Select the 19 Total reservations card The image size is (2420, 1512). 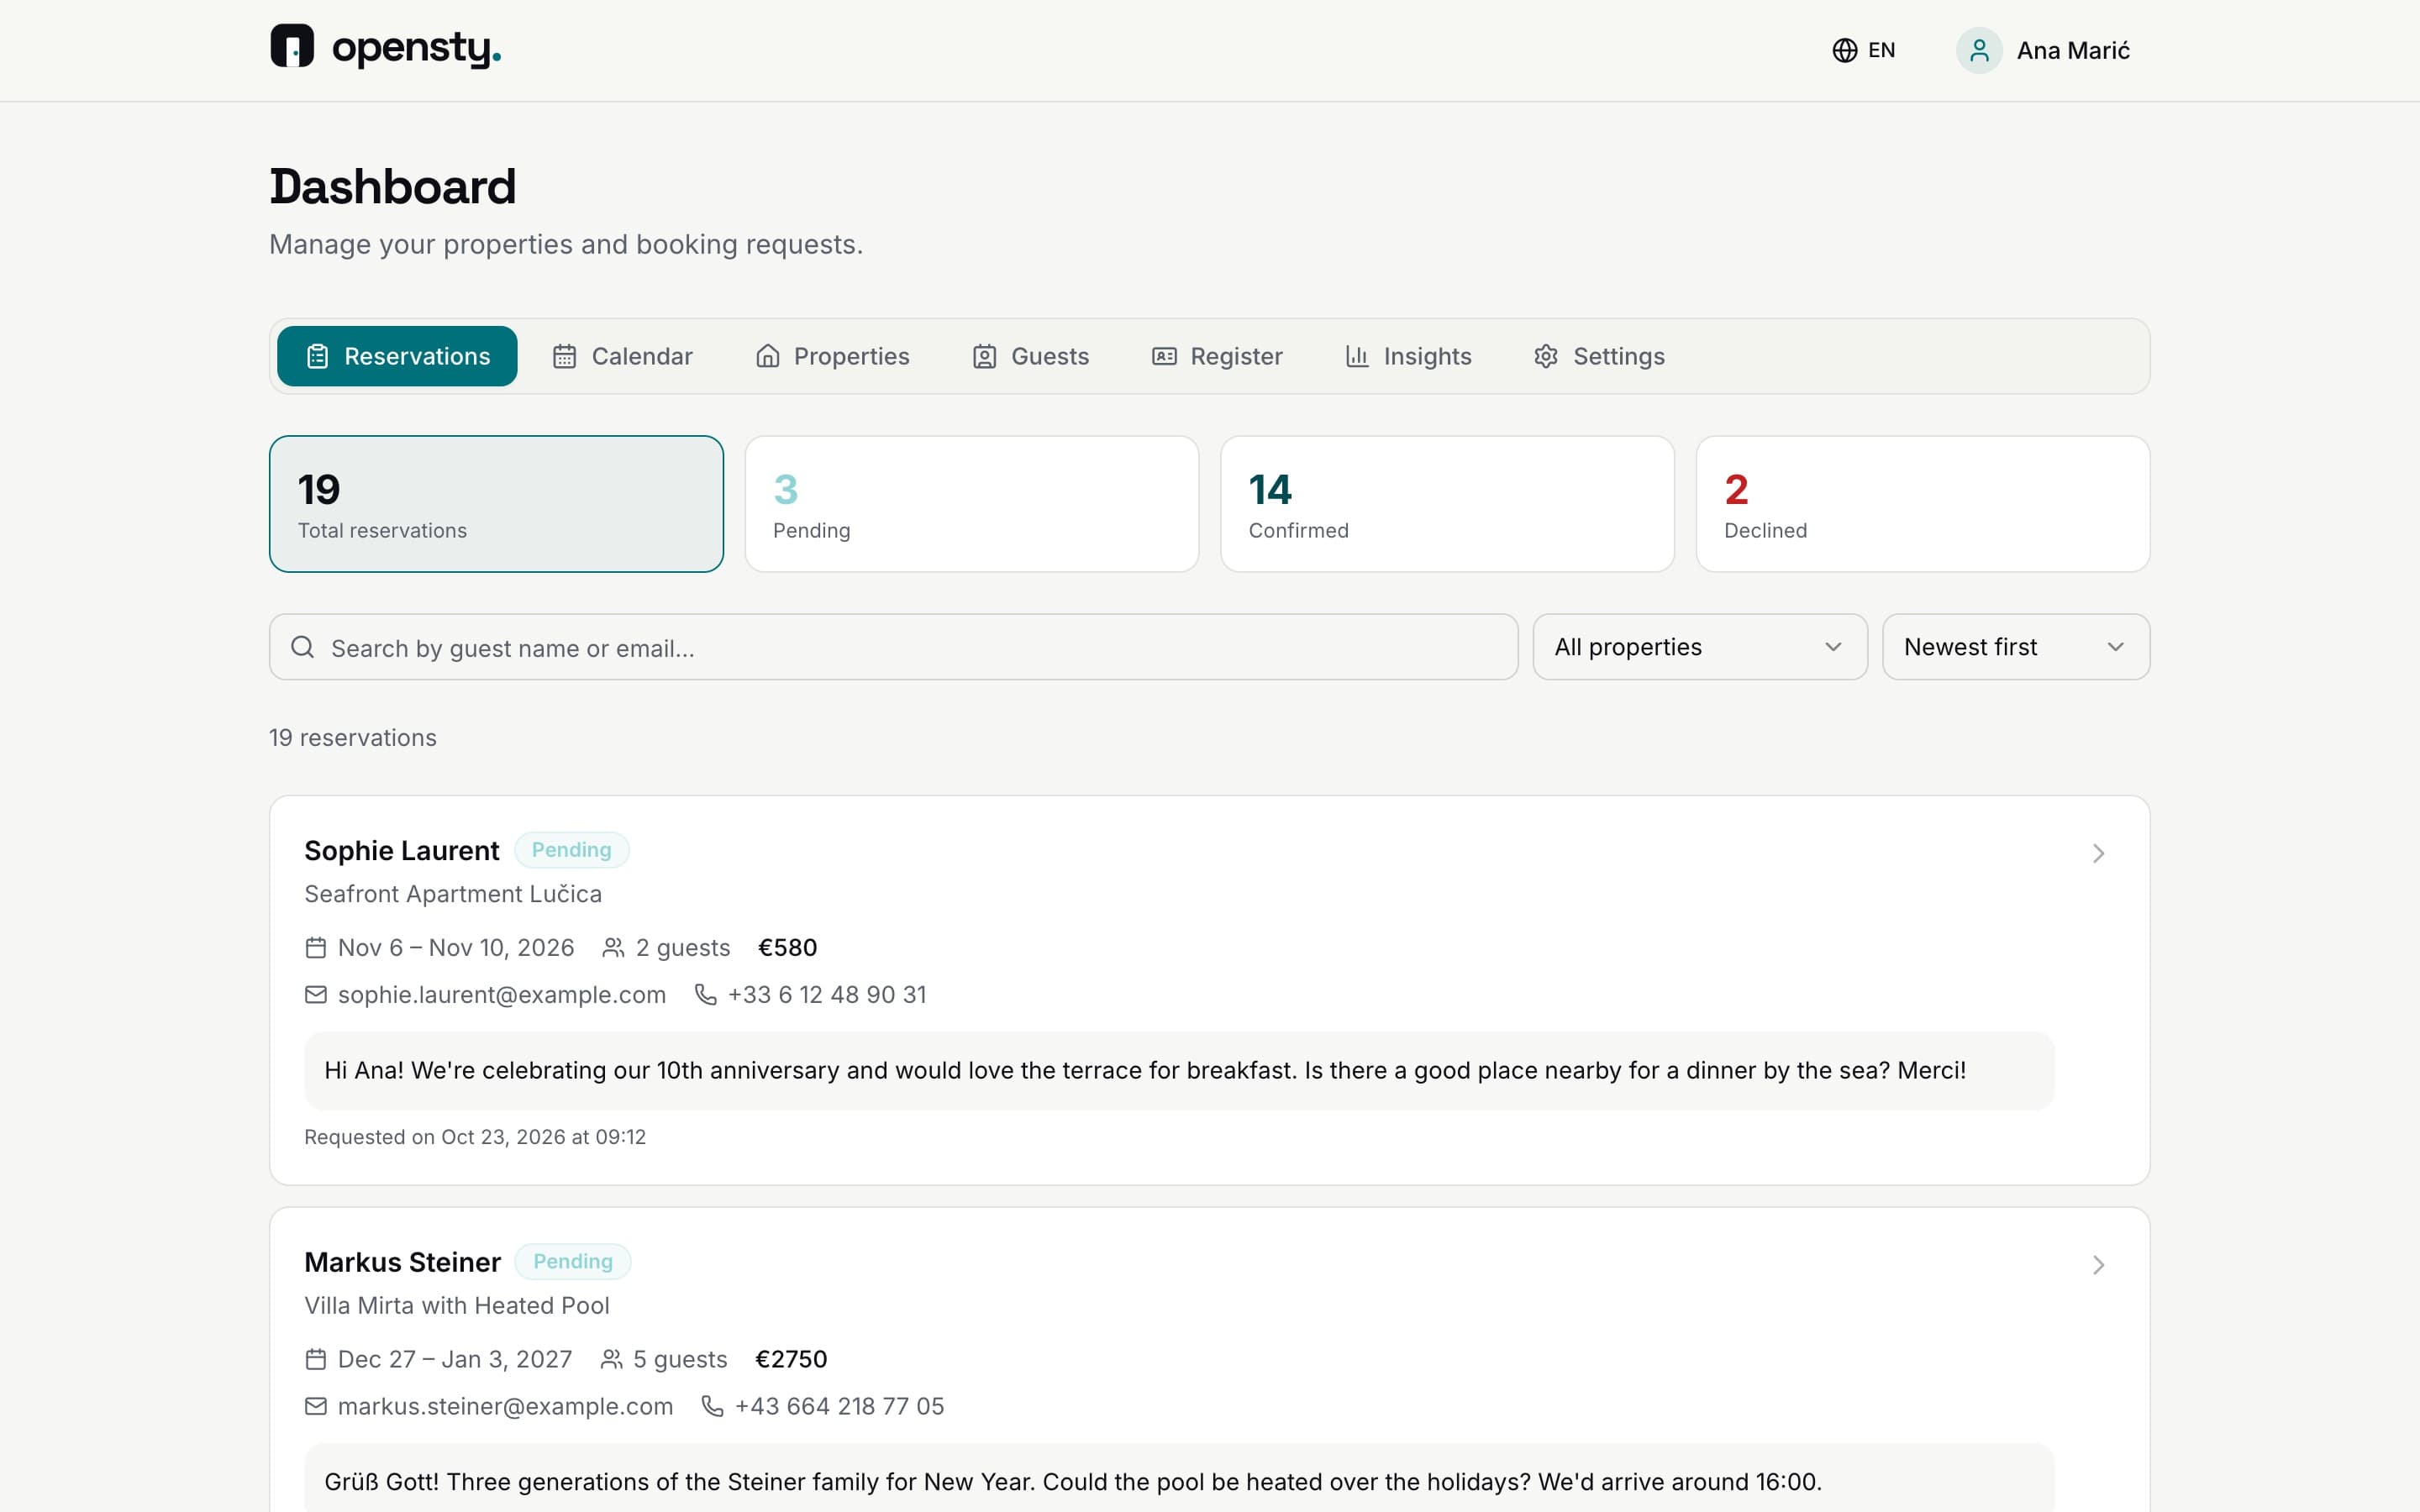[x=496, y=504]
